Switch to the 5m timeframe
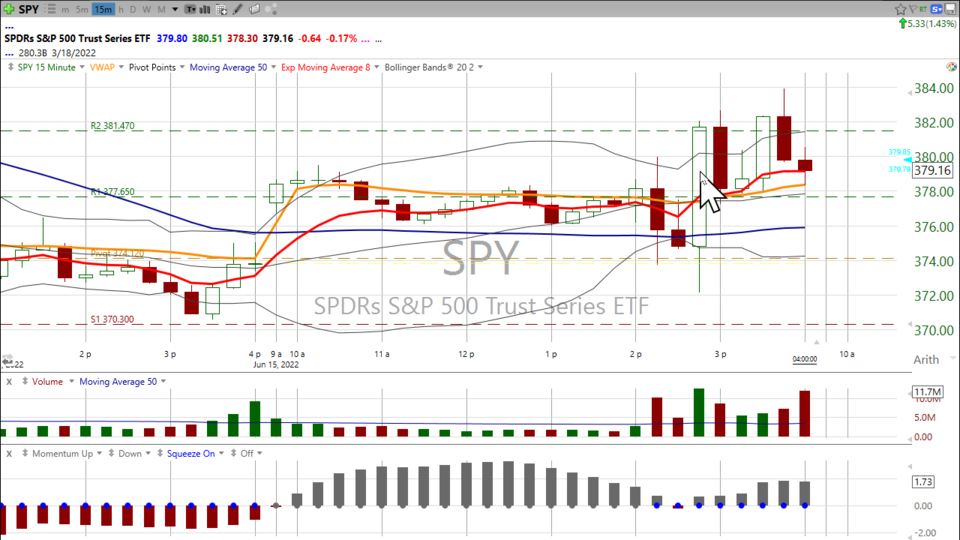Image resolution: width=960 pixels, height=540 pixels. tap(82, 9)
